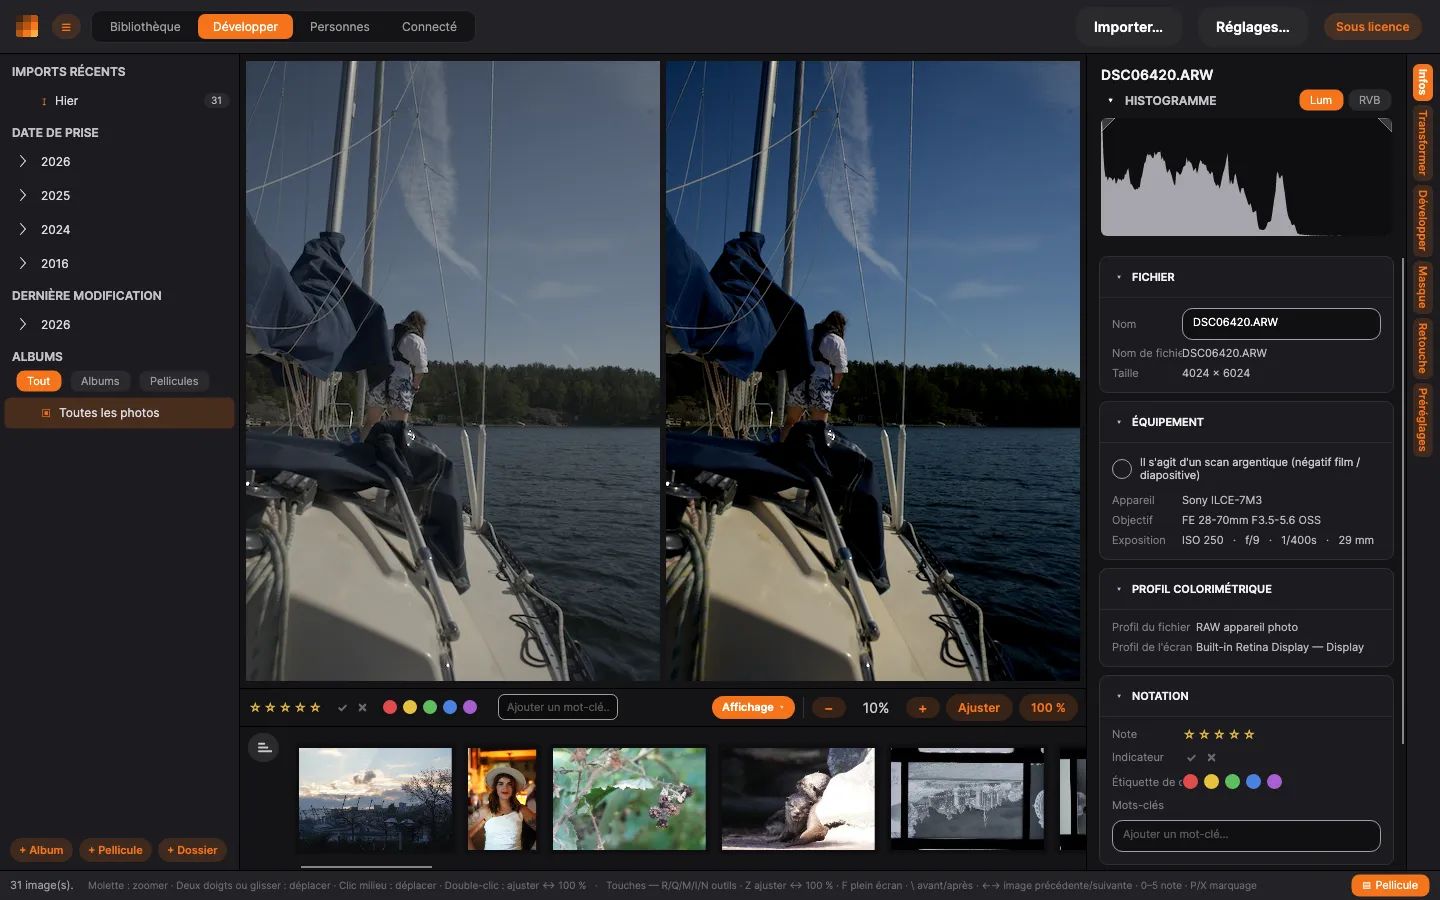Open the Affichage dropdown

[x=753, y=707]
